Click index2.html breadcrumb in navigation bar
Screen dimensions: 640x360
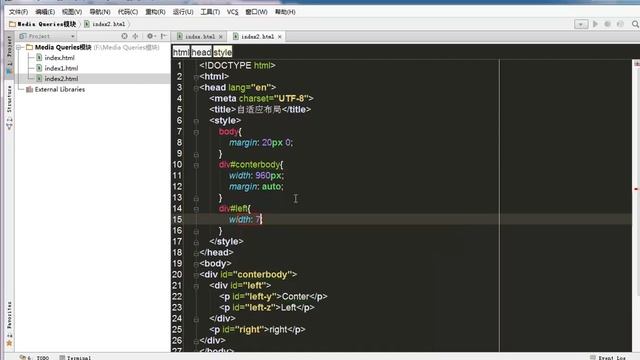[105, 24]
